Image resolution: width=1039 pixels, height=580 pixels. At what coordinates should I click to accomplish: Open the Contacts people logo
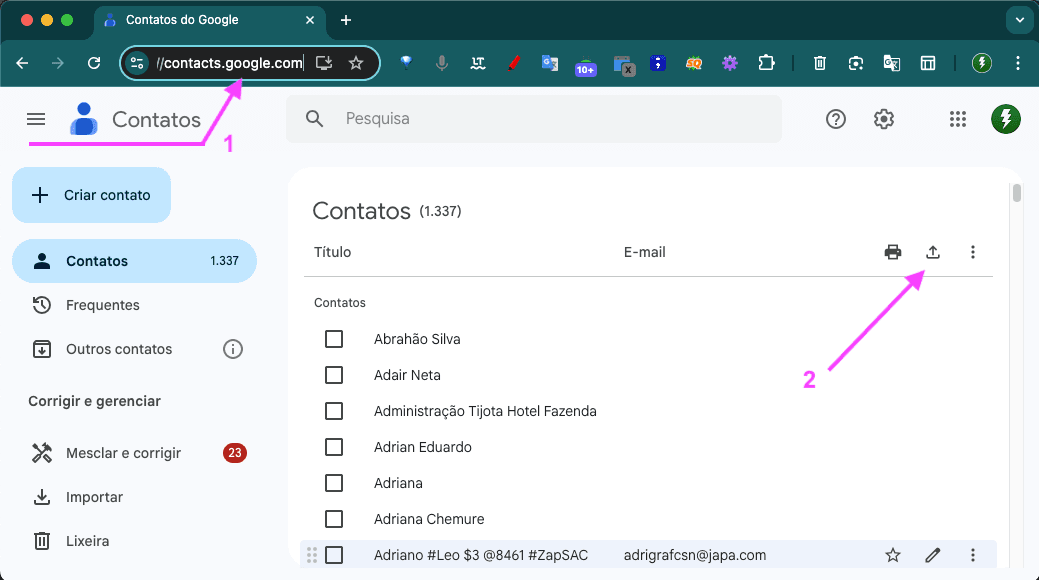pyautogui.click(x=84, y=119)
